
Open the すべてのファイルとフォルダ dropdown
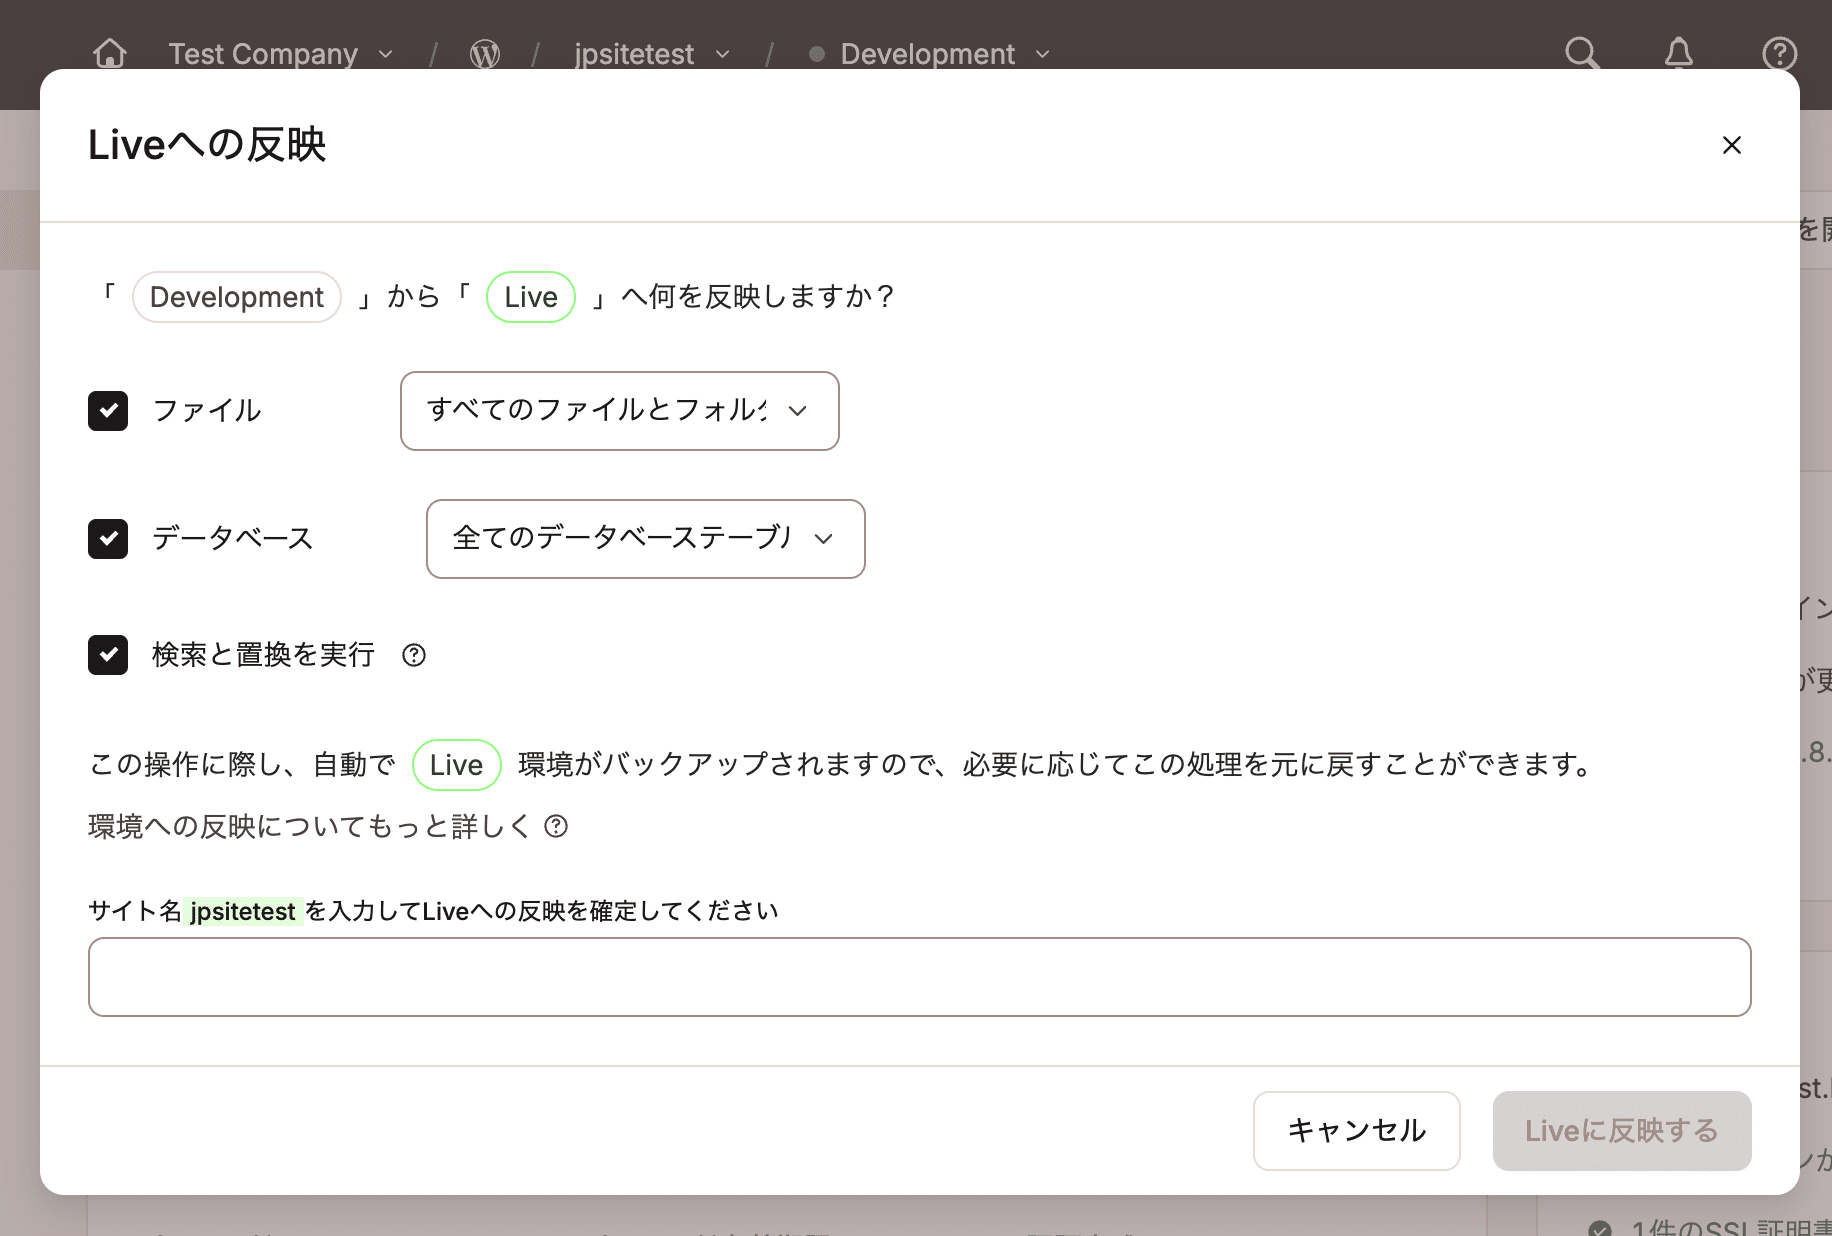tap(619, 411)
